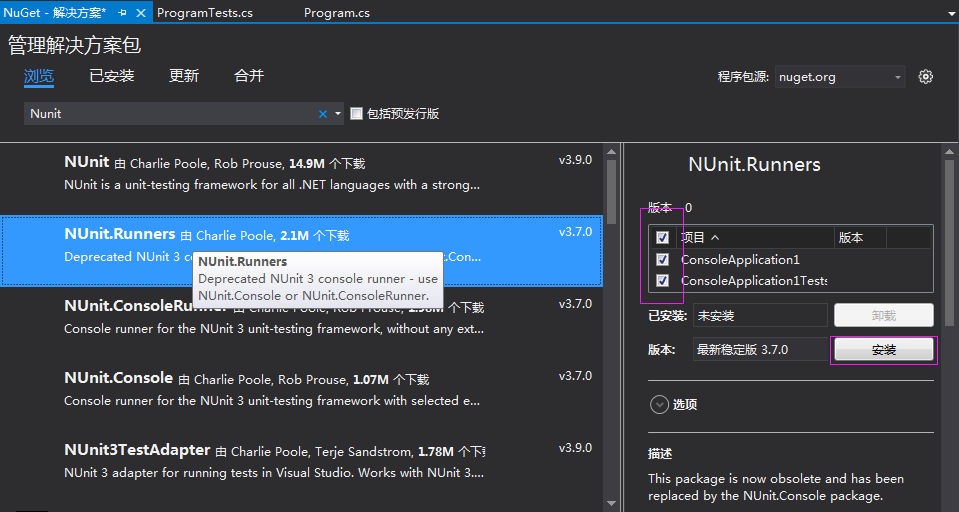Toggle the select-all projects checkbox
The width and height of the screenshot is (959, 512).
point(662,237)
